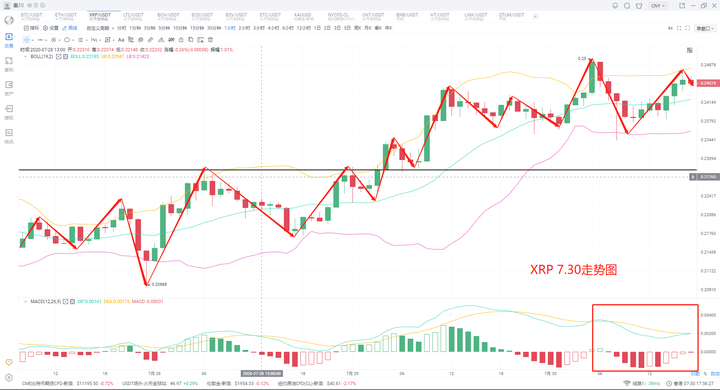Viewport: 720px width, 390px height.
Task: Open MACD indicator settings icon
Action: point(65,302)
